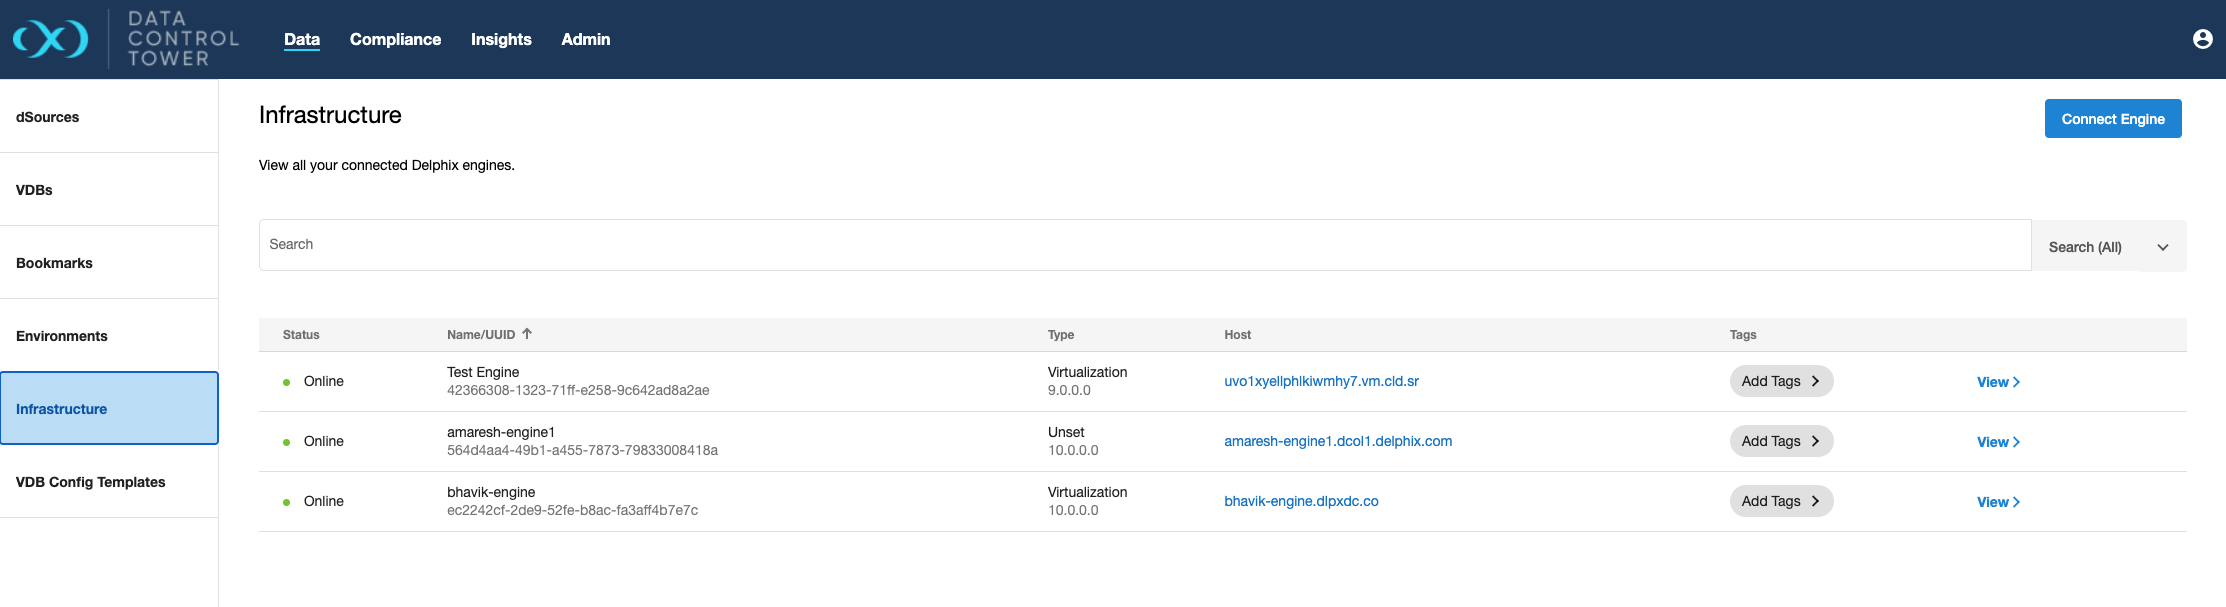Open the uvo1xyellphlkiwmhy7.vm.cld.sr host link
Viewport: 2226px width, 607px height.
[x=1321, y=381]
